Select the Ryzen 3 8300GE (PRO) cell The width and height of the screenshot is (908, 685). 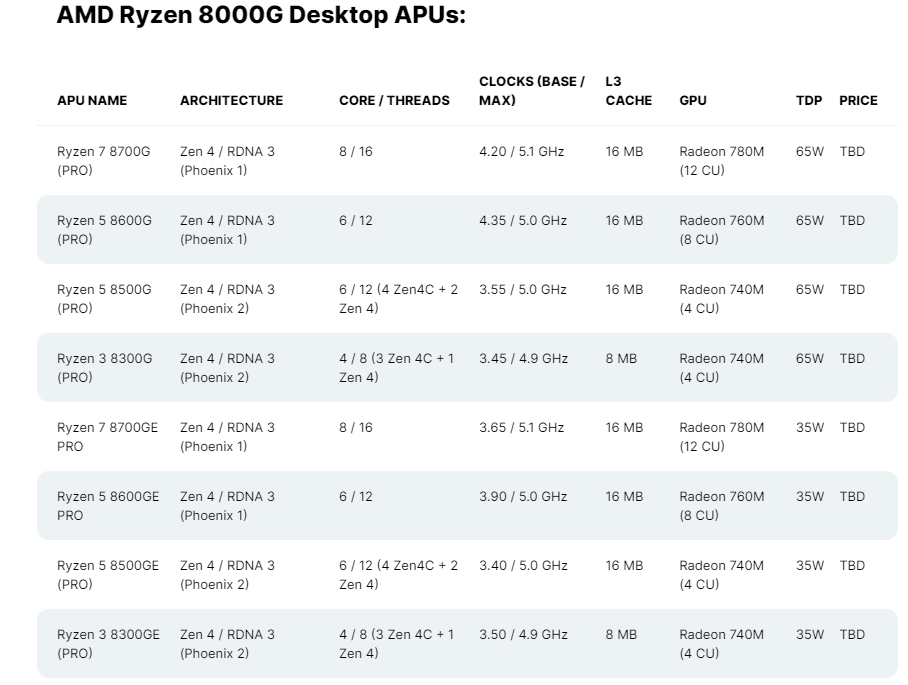108,643
